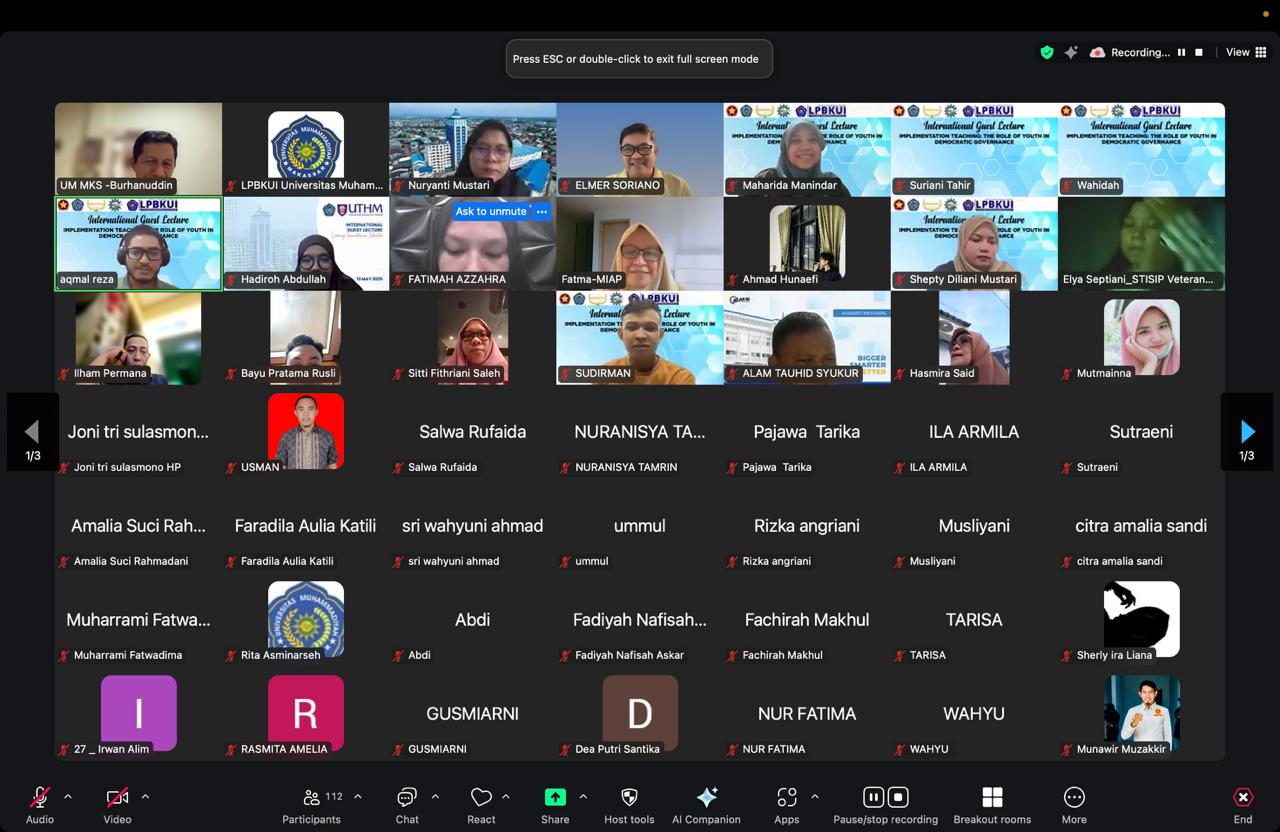Open the View layout menu
The image size is (1280, 832).
click(x=1246, y=53)
